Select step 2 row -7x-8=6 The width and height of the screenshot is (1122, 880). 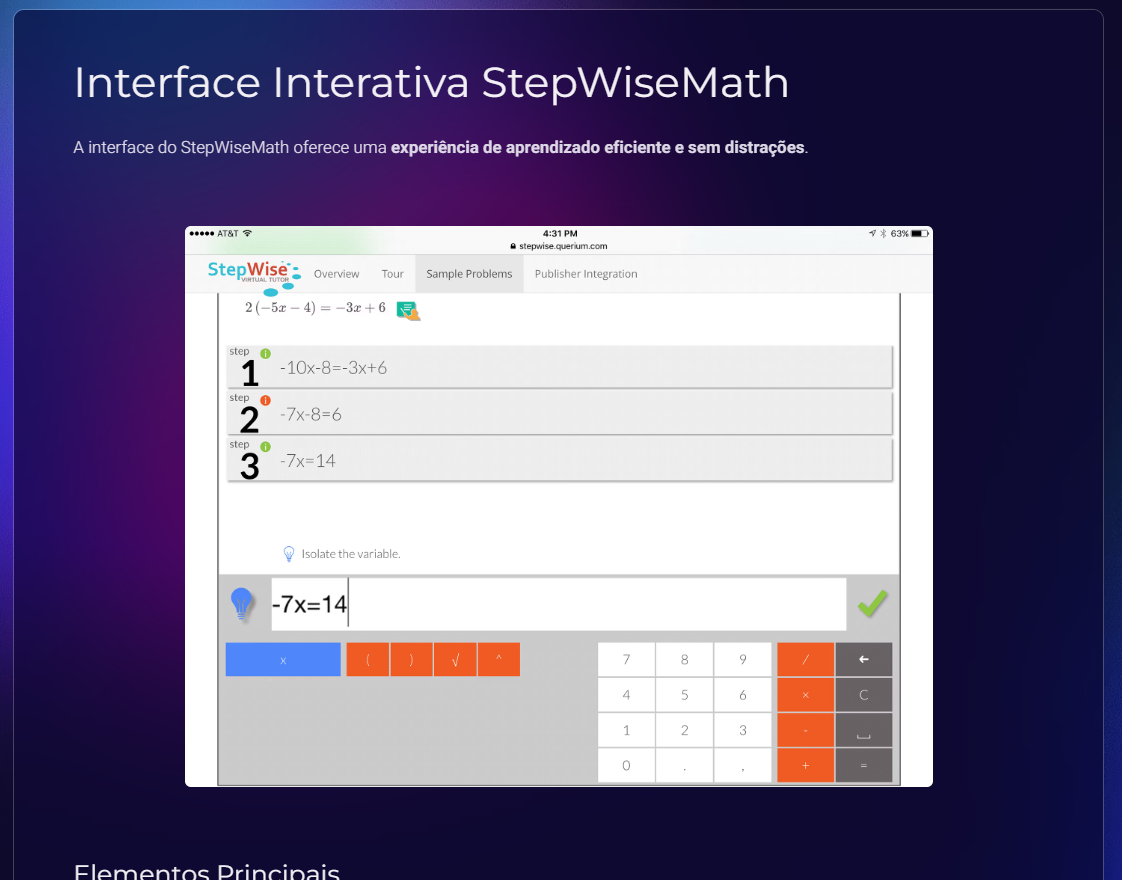560,414
